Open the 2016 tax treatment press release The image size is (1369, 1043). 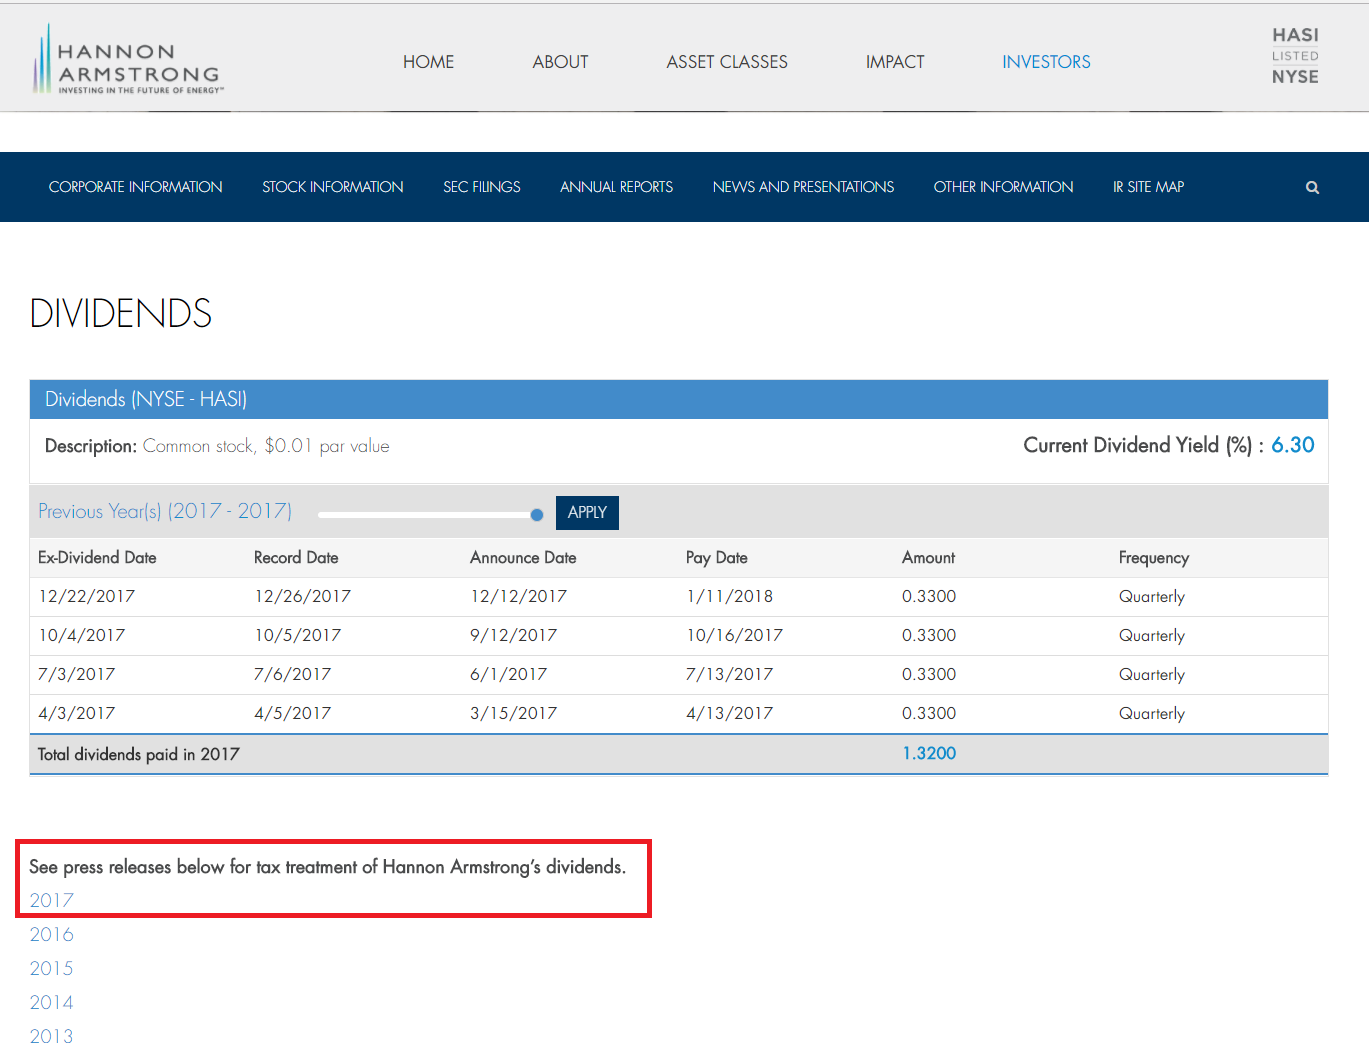pyautogui.click(x=51, y=934)
